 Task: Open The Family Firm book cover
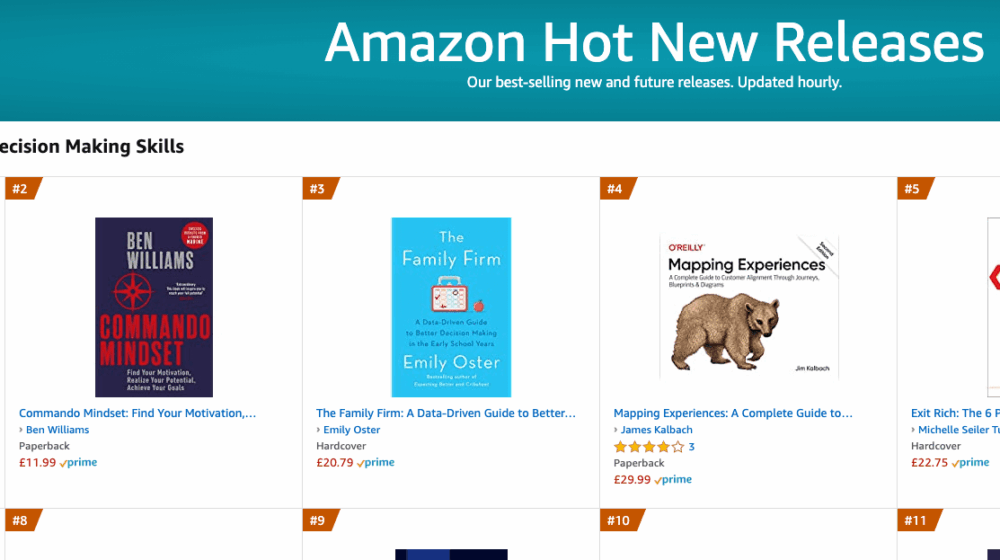click(451, 307)
